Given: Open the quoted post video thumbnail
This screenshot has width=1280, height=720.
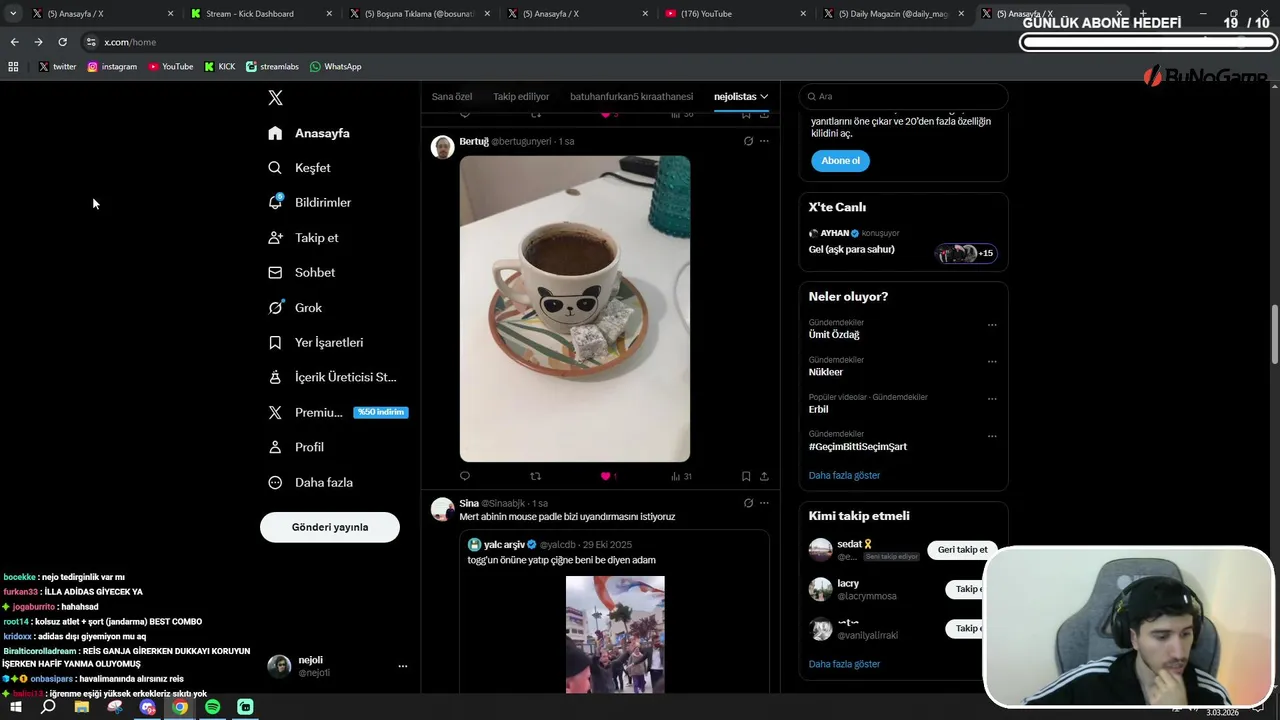Looking at the screenshot, I should coord(615,634).
